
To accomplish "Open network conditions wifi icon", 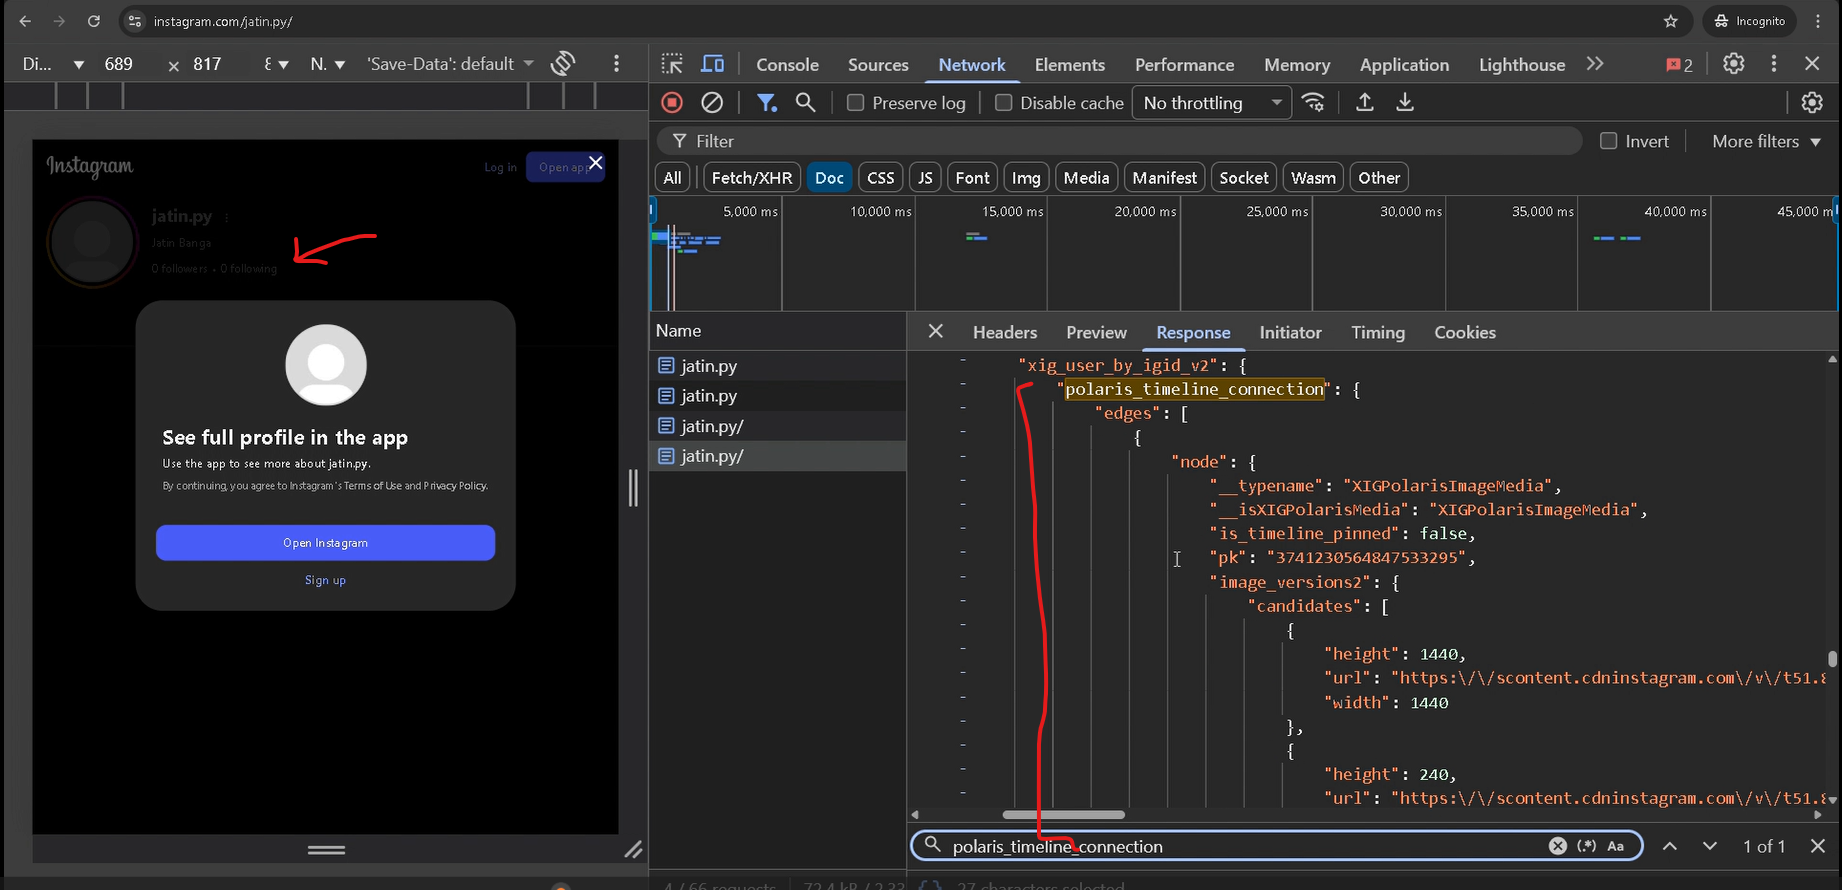I will point(1314,103).
